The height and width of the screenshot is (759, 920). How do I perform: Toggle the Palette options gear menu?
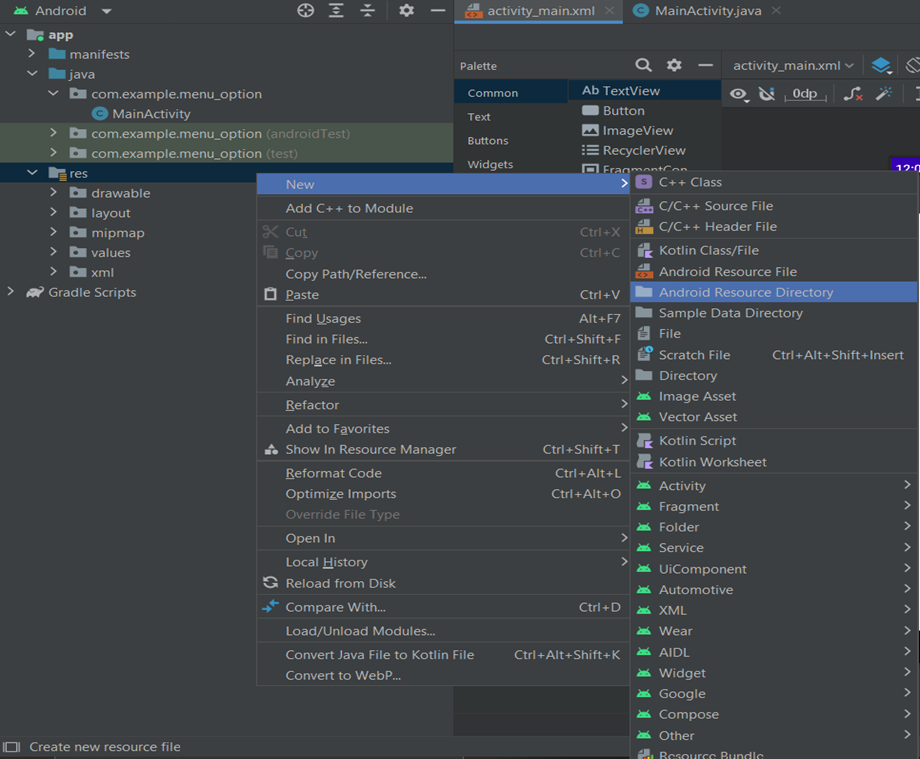pyautogui.click(x=674, y=65)
